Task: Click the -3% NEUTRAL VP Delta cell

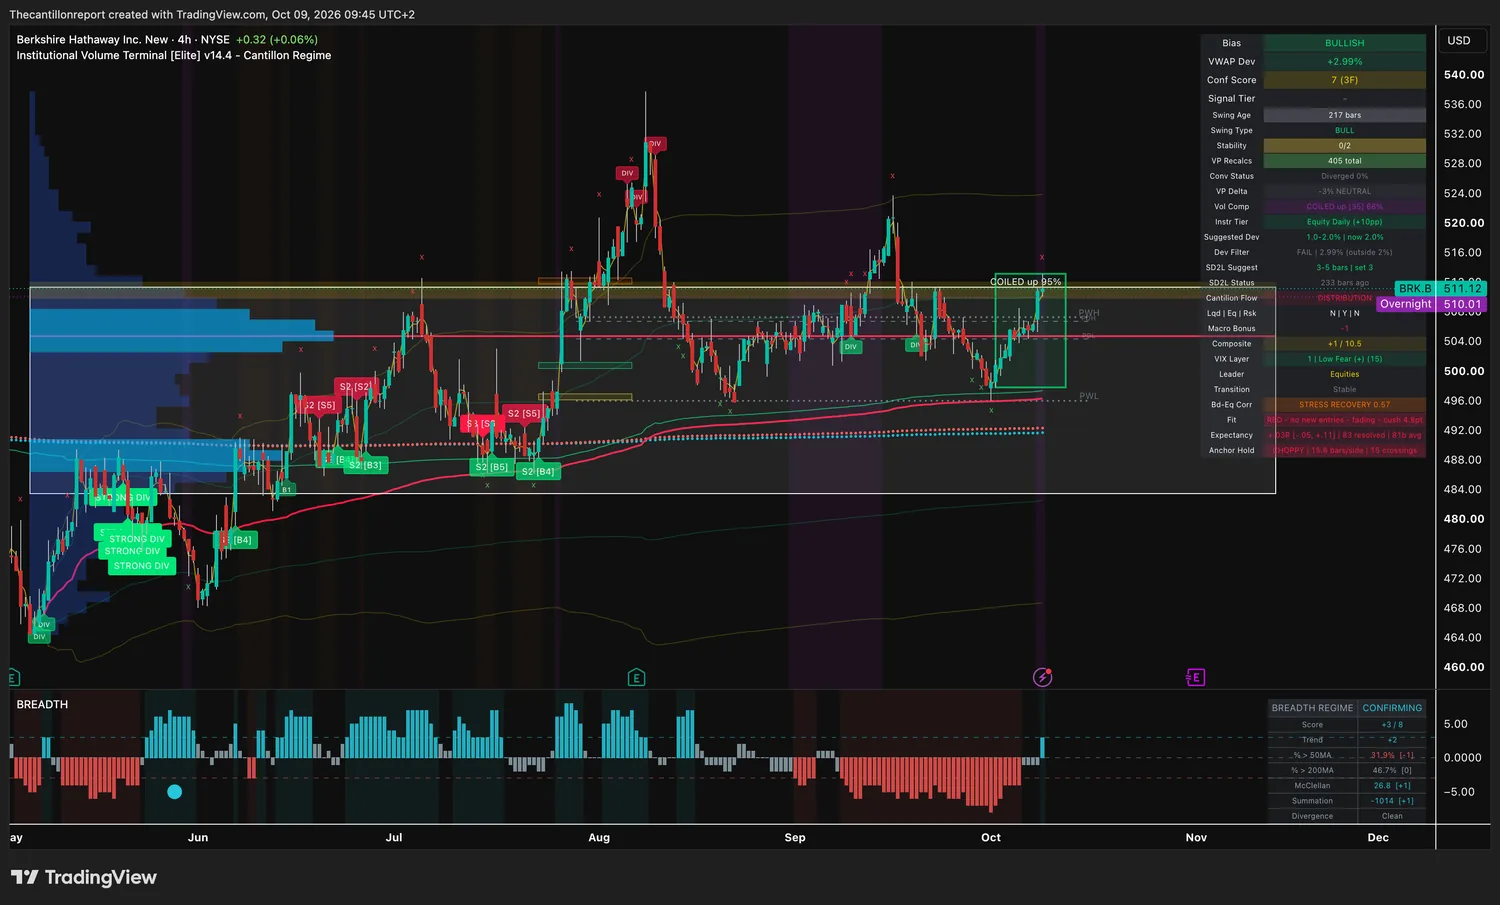Action: tap(1344, 191)
